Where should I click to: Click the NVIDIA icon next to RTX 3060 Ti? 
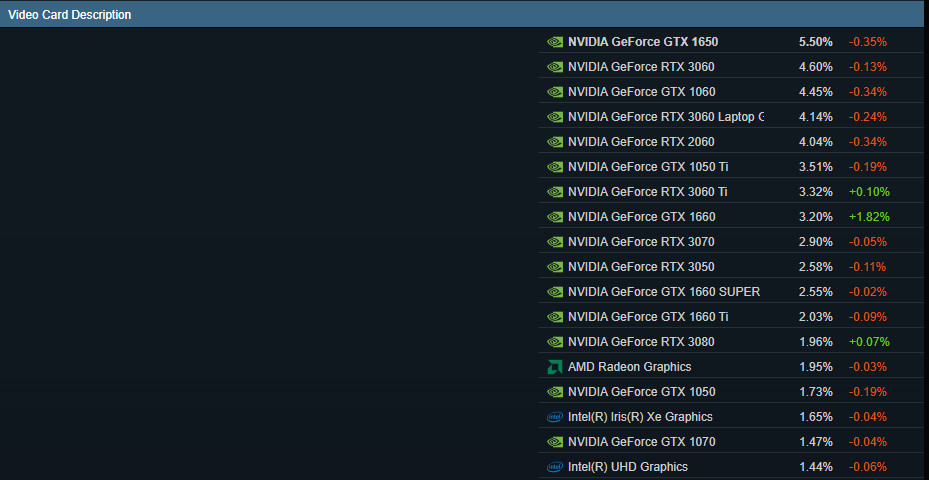click(555, 192)
